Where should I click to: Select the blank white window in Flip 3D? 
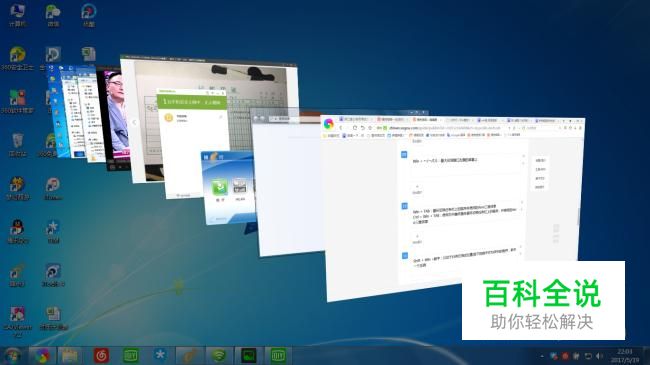(x=288, y=187)
